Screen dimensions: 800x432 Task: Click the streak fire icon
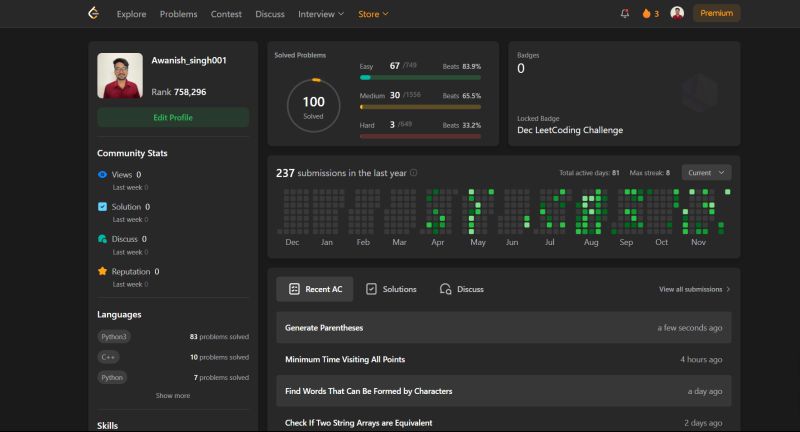pos(647,14)
